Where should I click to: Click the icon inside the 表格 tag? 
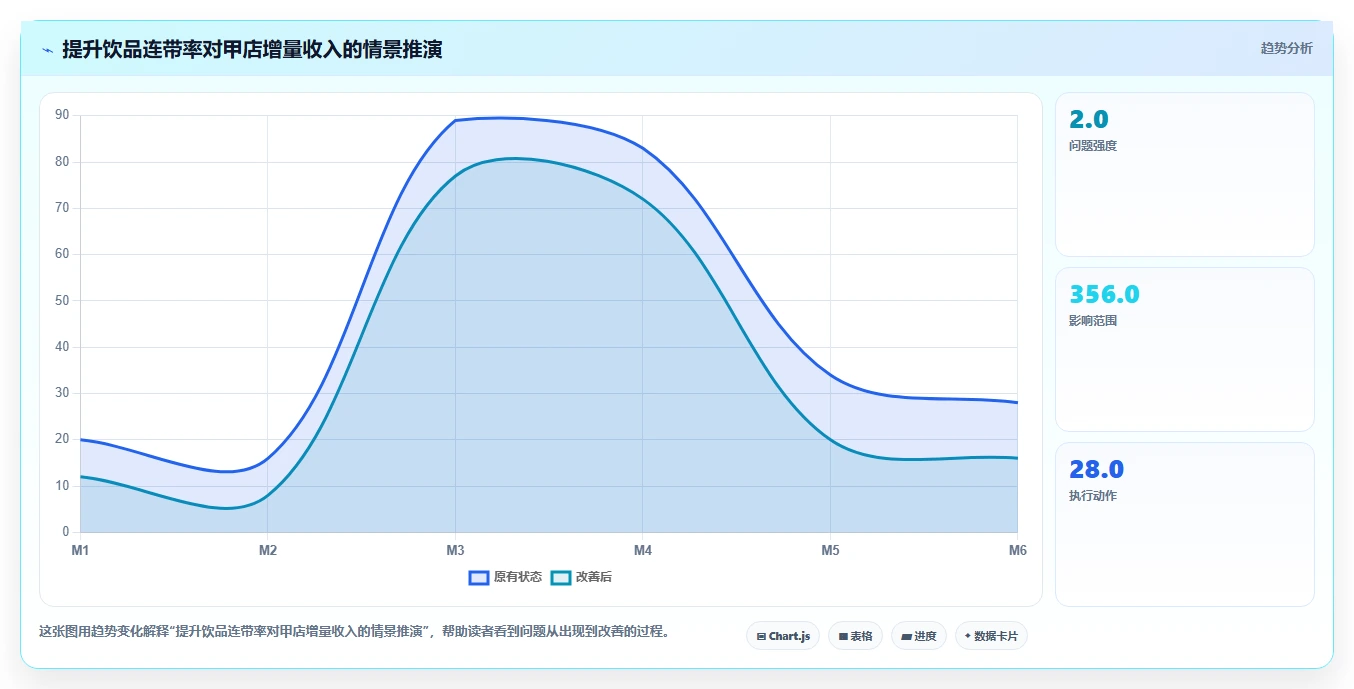(x=843, y=636)
